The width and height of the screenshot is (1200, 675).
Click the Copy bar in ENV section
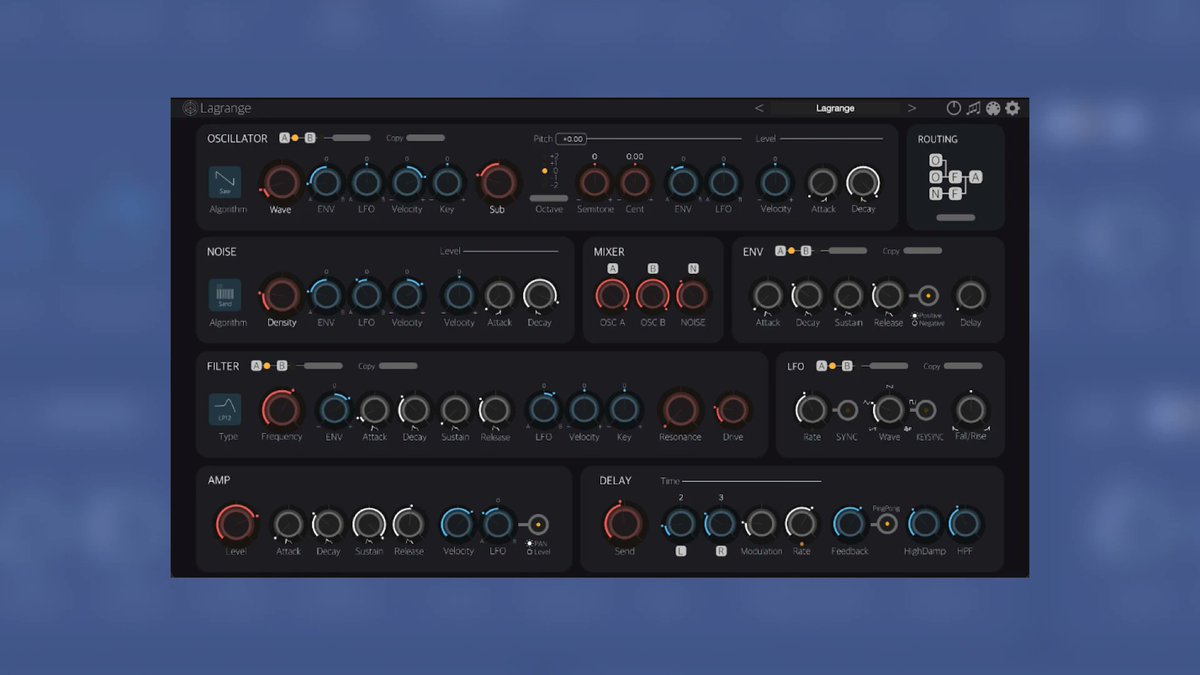click(922, 251)
